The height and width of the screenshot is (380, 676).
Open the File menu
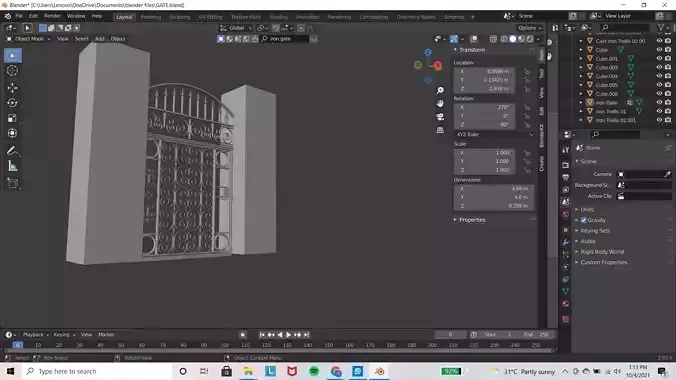19,16
